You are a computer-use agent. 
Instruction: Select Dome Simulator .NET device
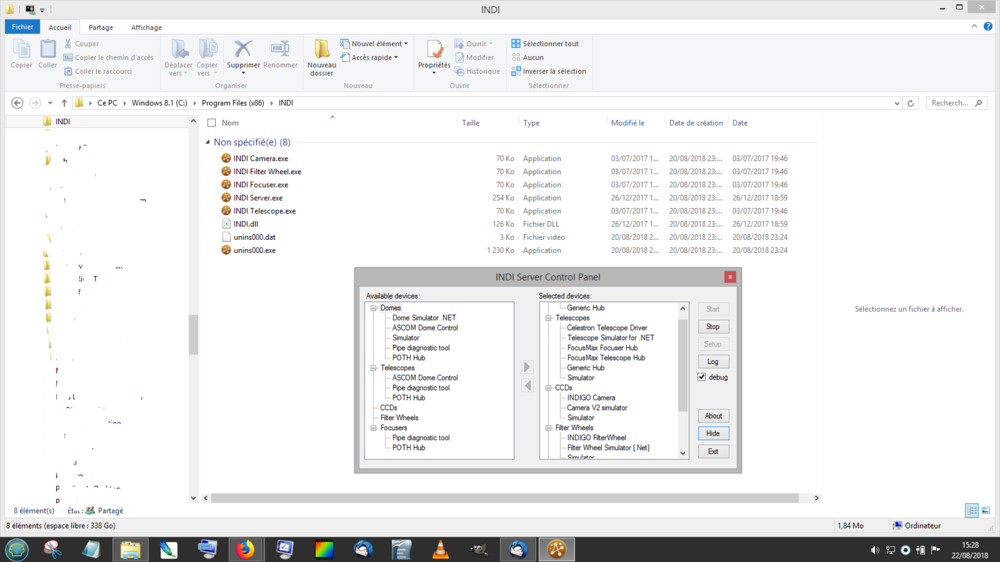[x=424, y=318]
